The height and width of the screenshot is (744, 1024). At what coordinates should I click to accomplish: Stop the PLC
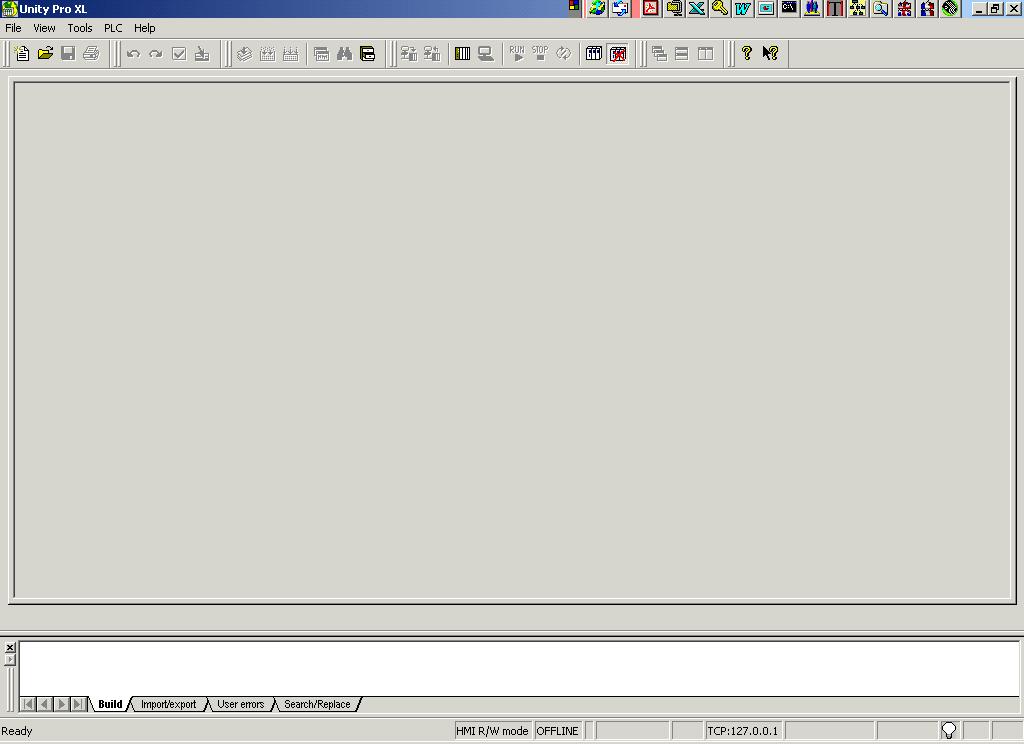pos(539,53)
